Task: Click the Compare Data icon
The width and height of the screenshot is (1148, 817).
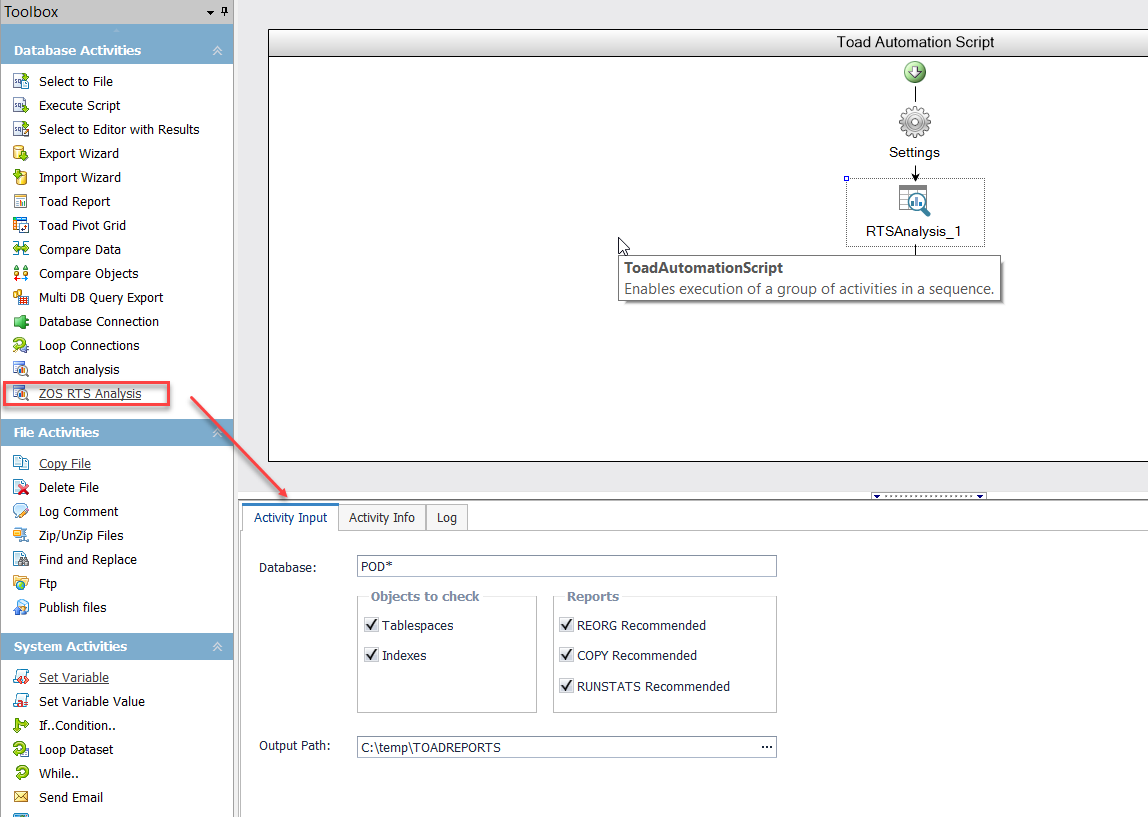Action: click(x=21, y=250)
